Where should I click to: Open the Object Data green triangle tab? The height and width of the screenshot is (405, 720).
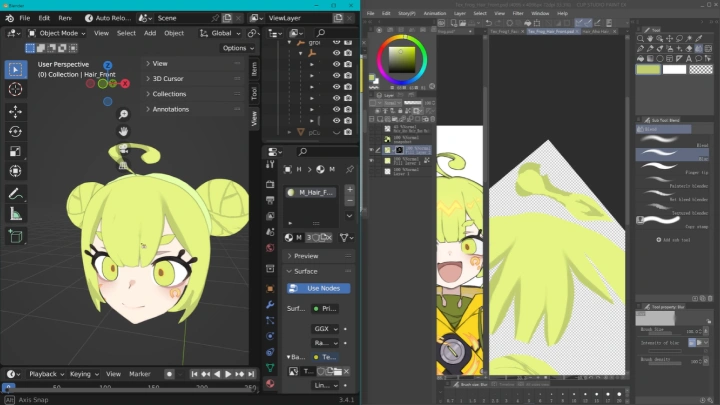pyautogui.click(x=270, y=367)
